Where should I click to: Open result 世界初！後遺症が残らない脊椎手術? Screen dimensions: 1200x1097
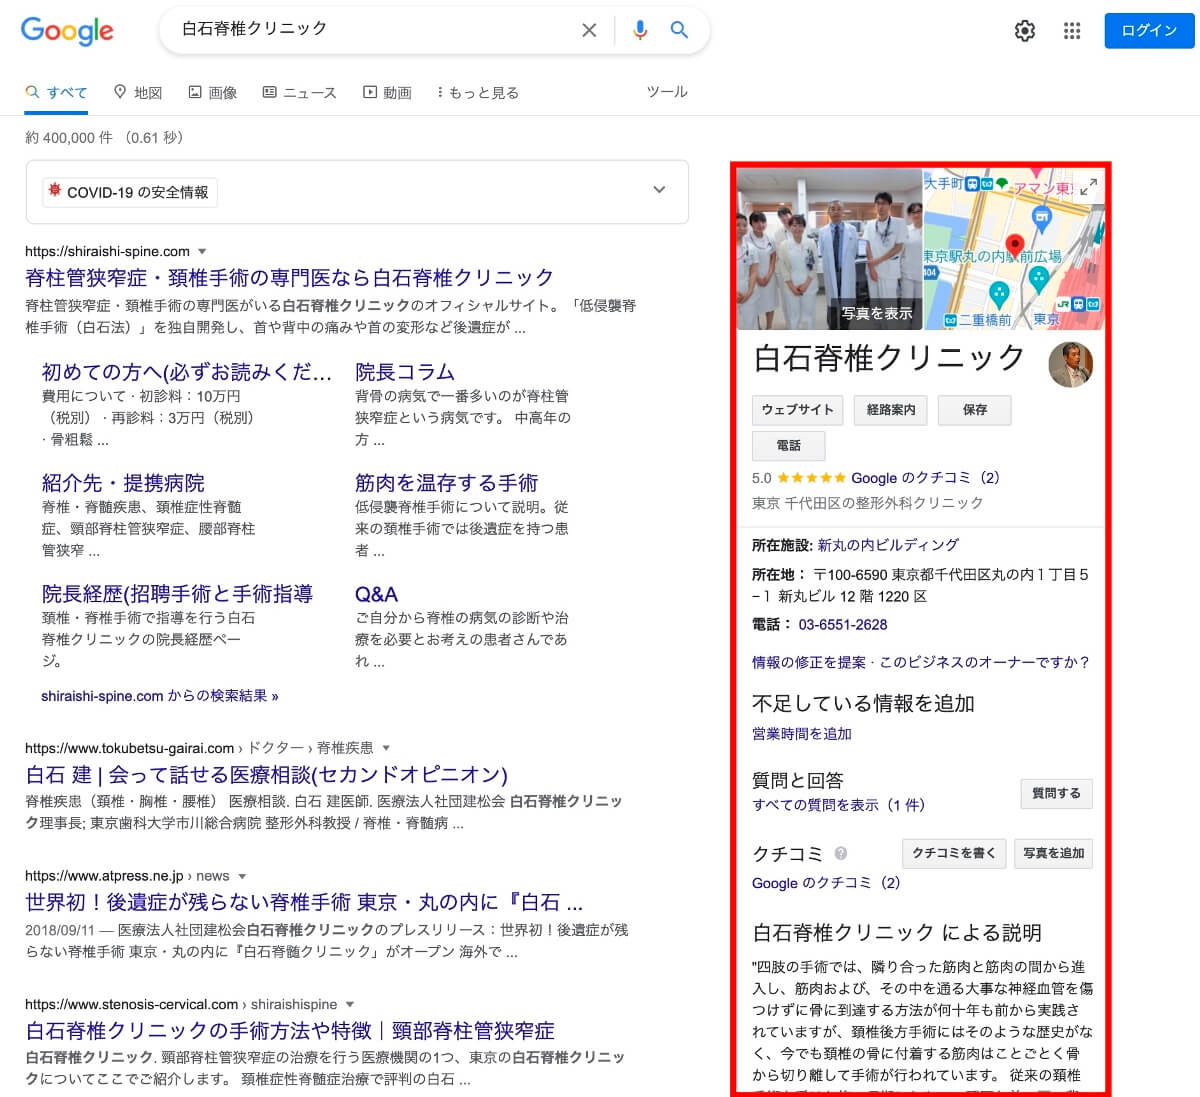[x=304, y=902]
